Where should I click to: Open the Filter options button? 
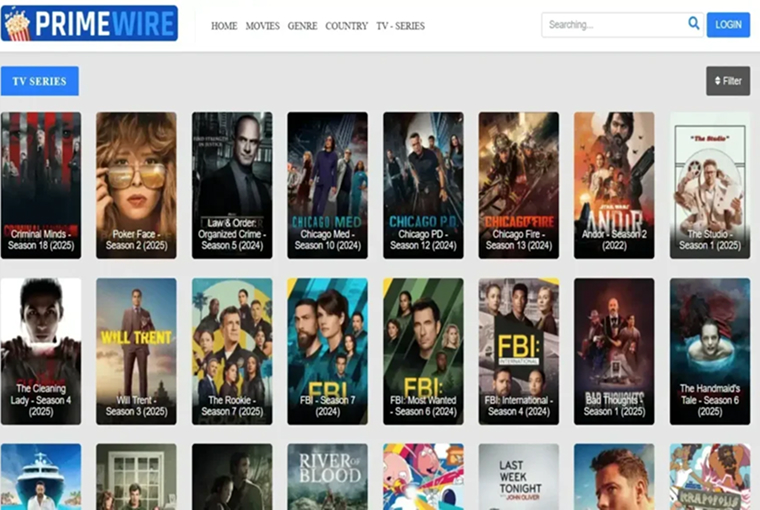coord(727,81)
